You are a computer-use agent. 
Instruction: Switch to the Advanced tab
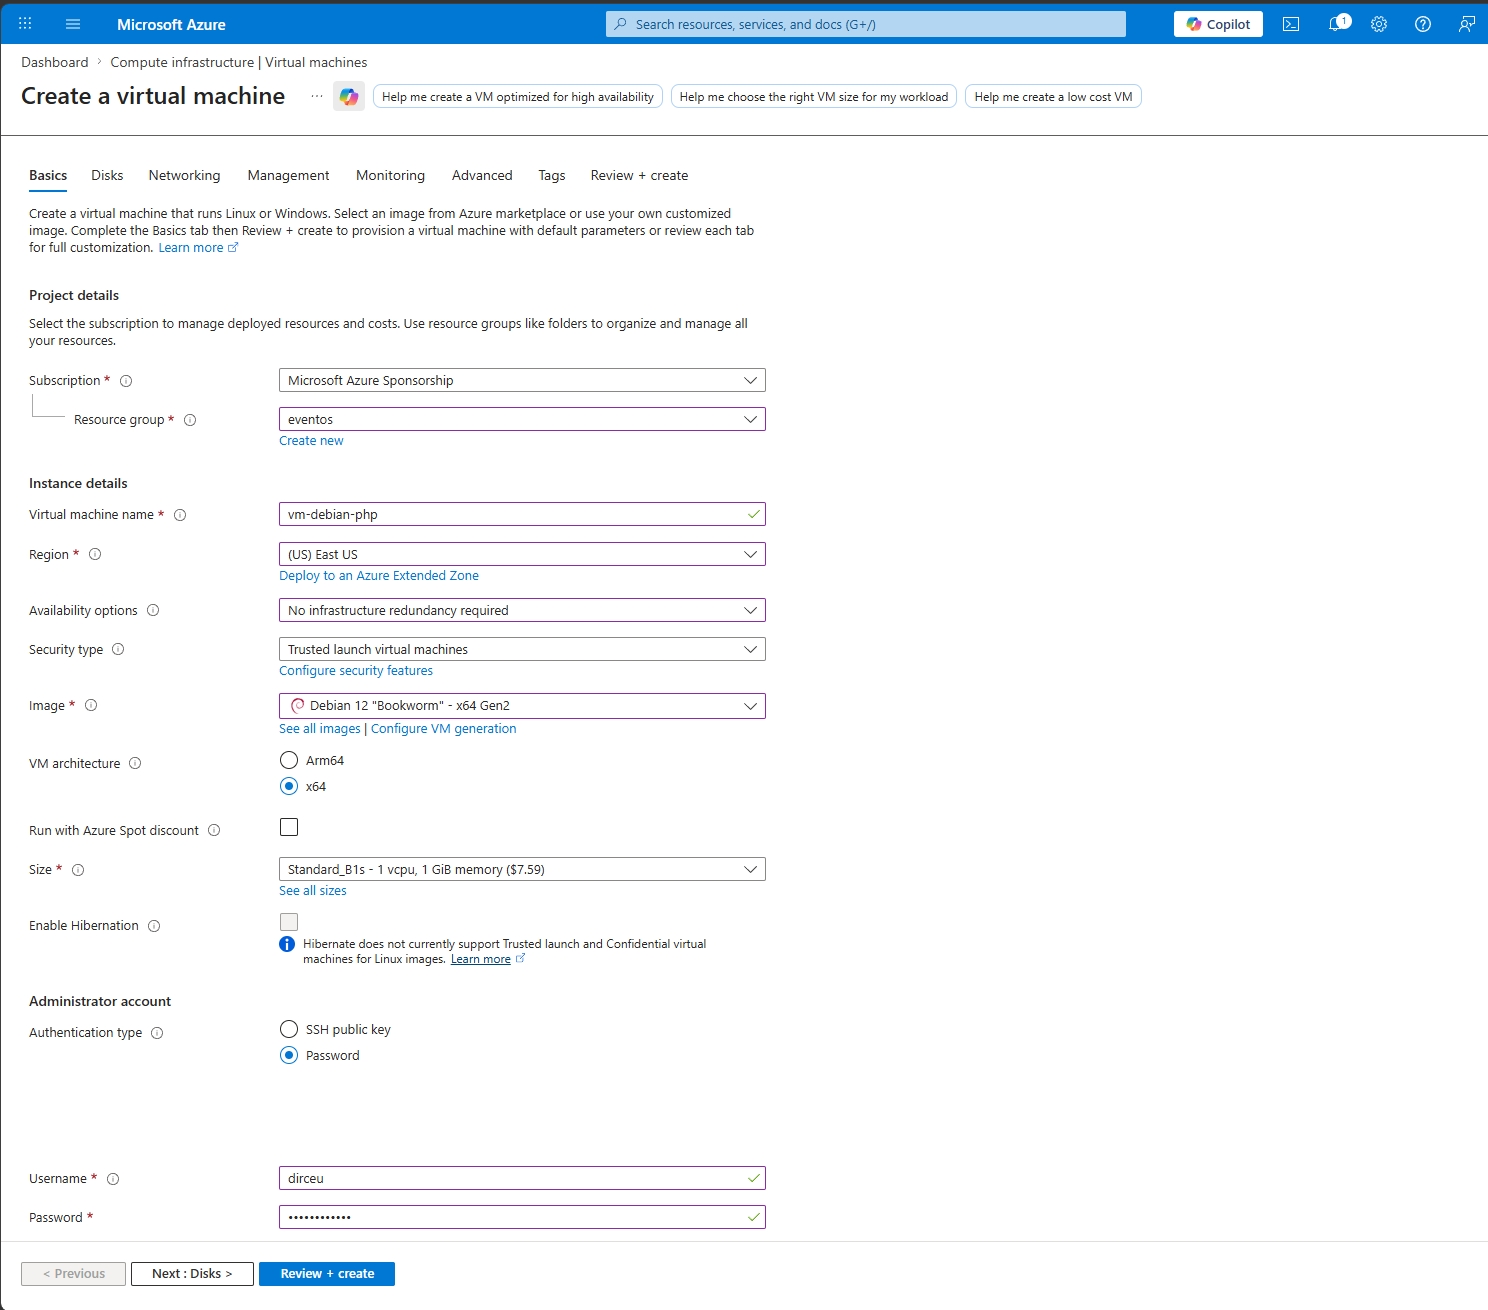click(482, 175)
